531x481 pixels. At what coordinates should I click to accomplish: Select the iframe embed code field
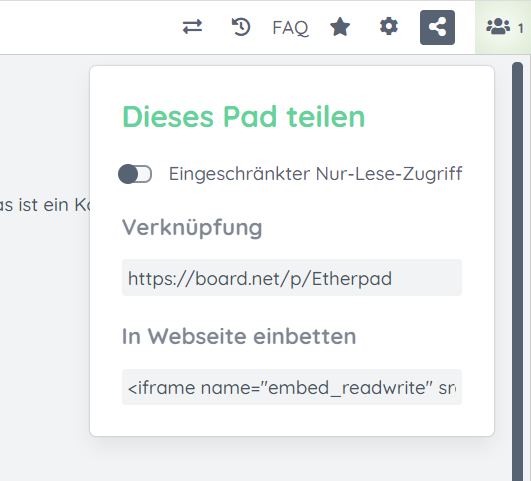(292, 387)
